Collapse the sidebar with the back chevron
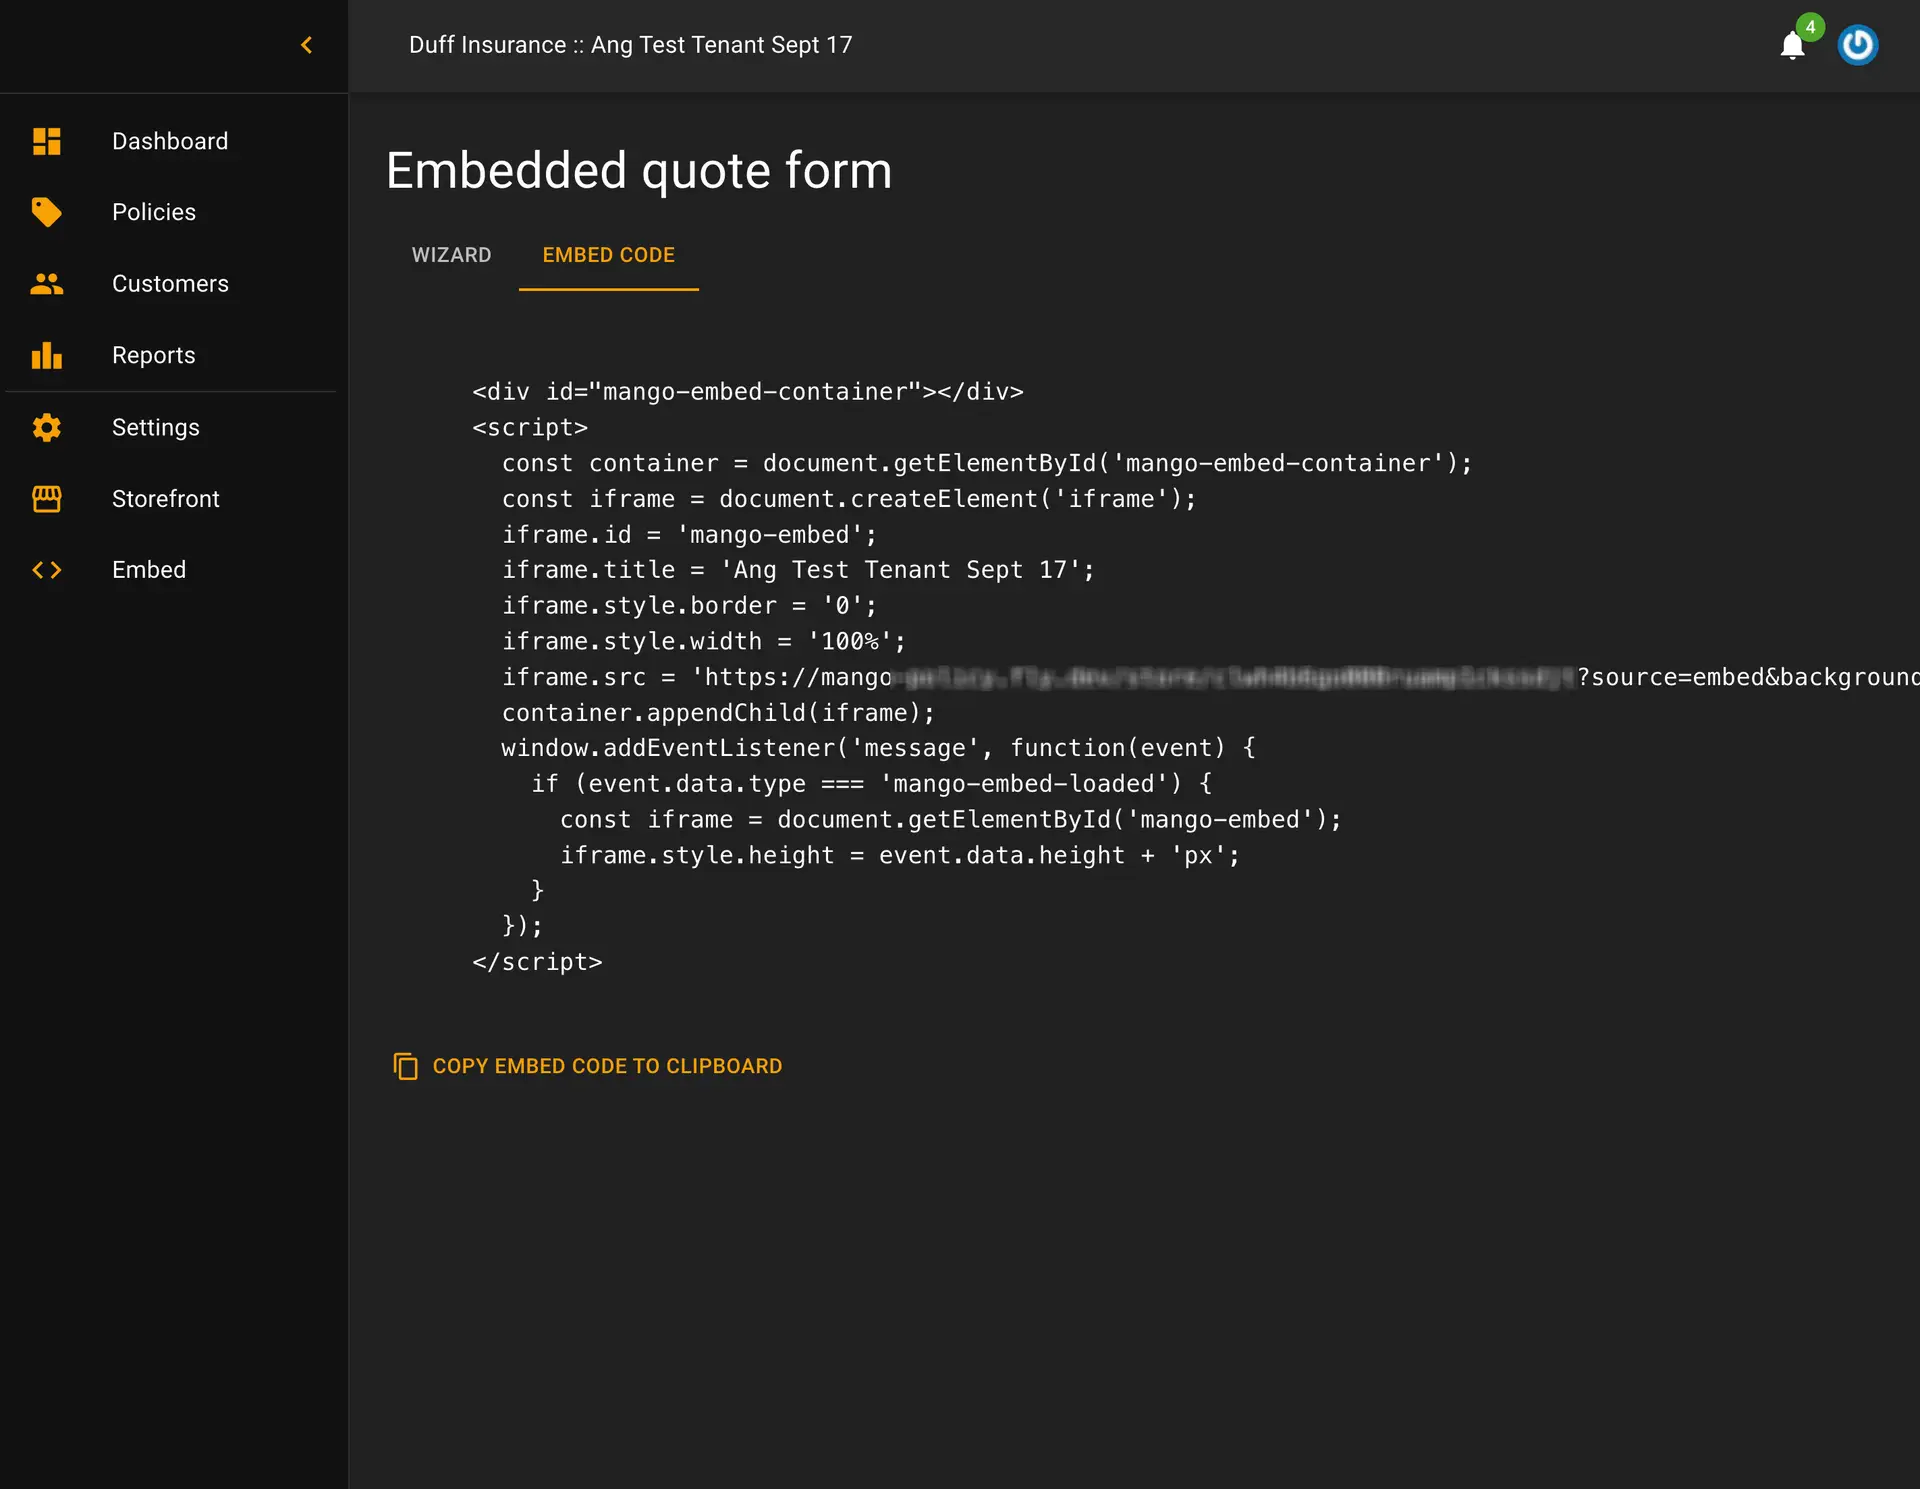The height and width of the screenshot is (1489, 1920). coord(307,45)
